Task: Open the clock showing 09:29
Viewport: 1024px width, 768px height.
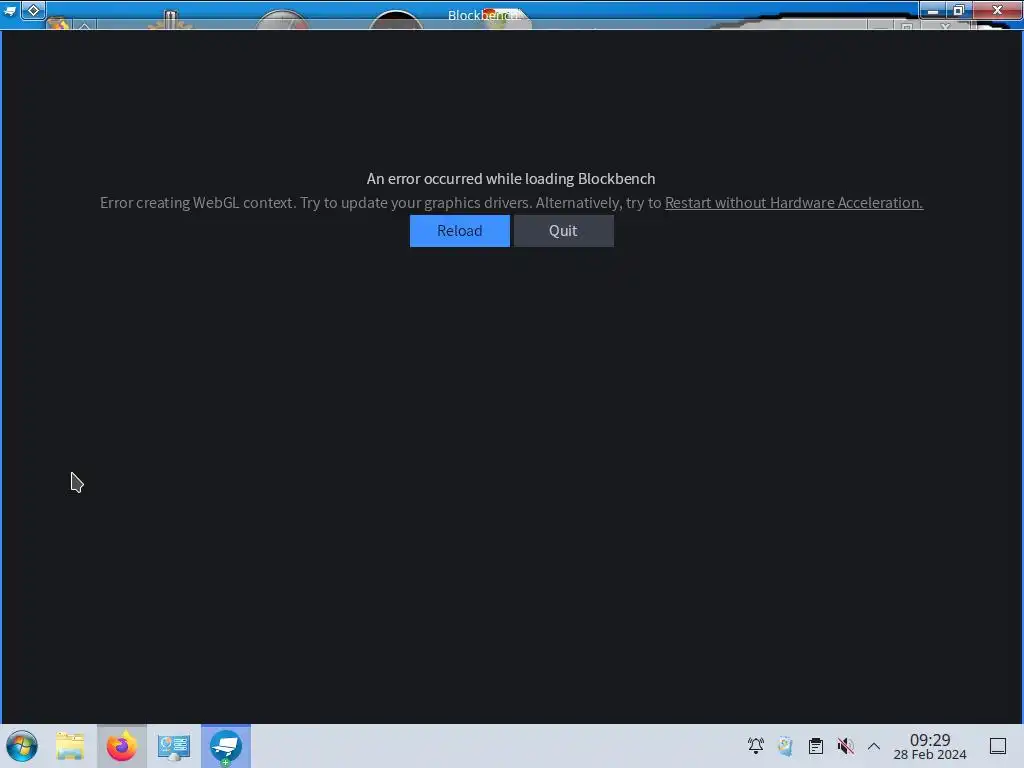Action: [930, 746]
